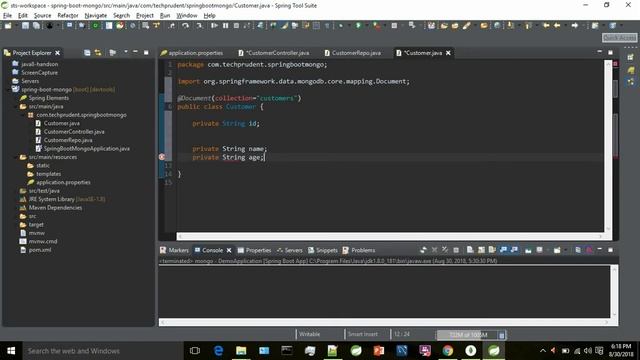Screen dimensions: 640x360
Task: Open Chrome from the Windows taskbar
Action: click(447, 351)
